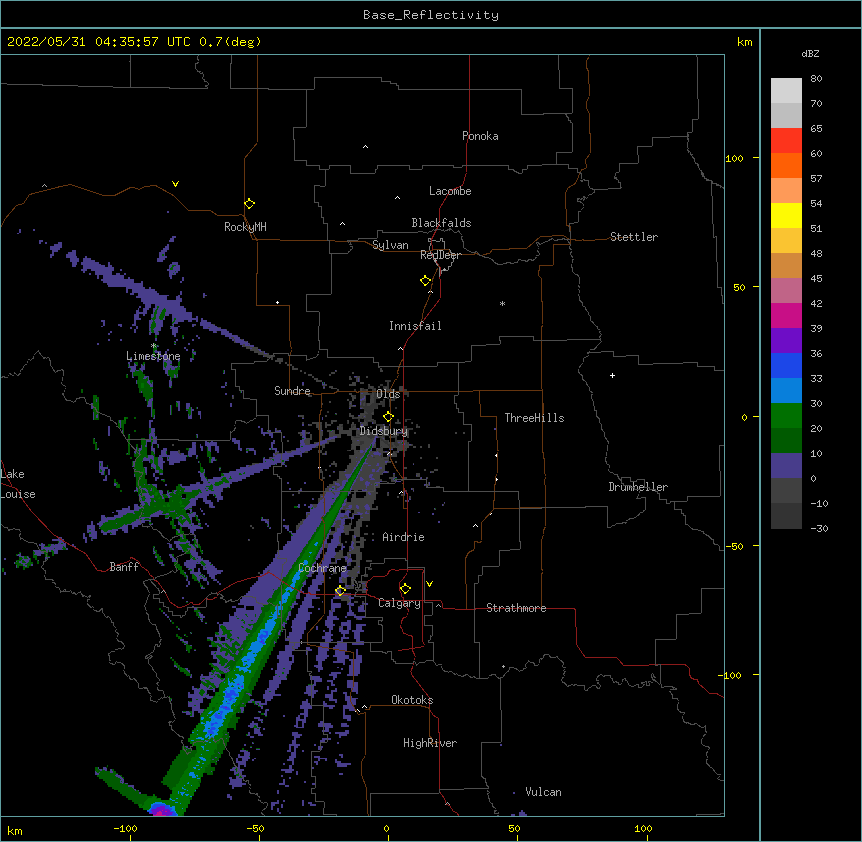The height and width of the screenshot is (842, 862).
Task: Click the yellow V marker northwest of RockyMH
Action: (x=175, y=184)
